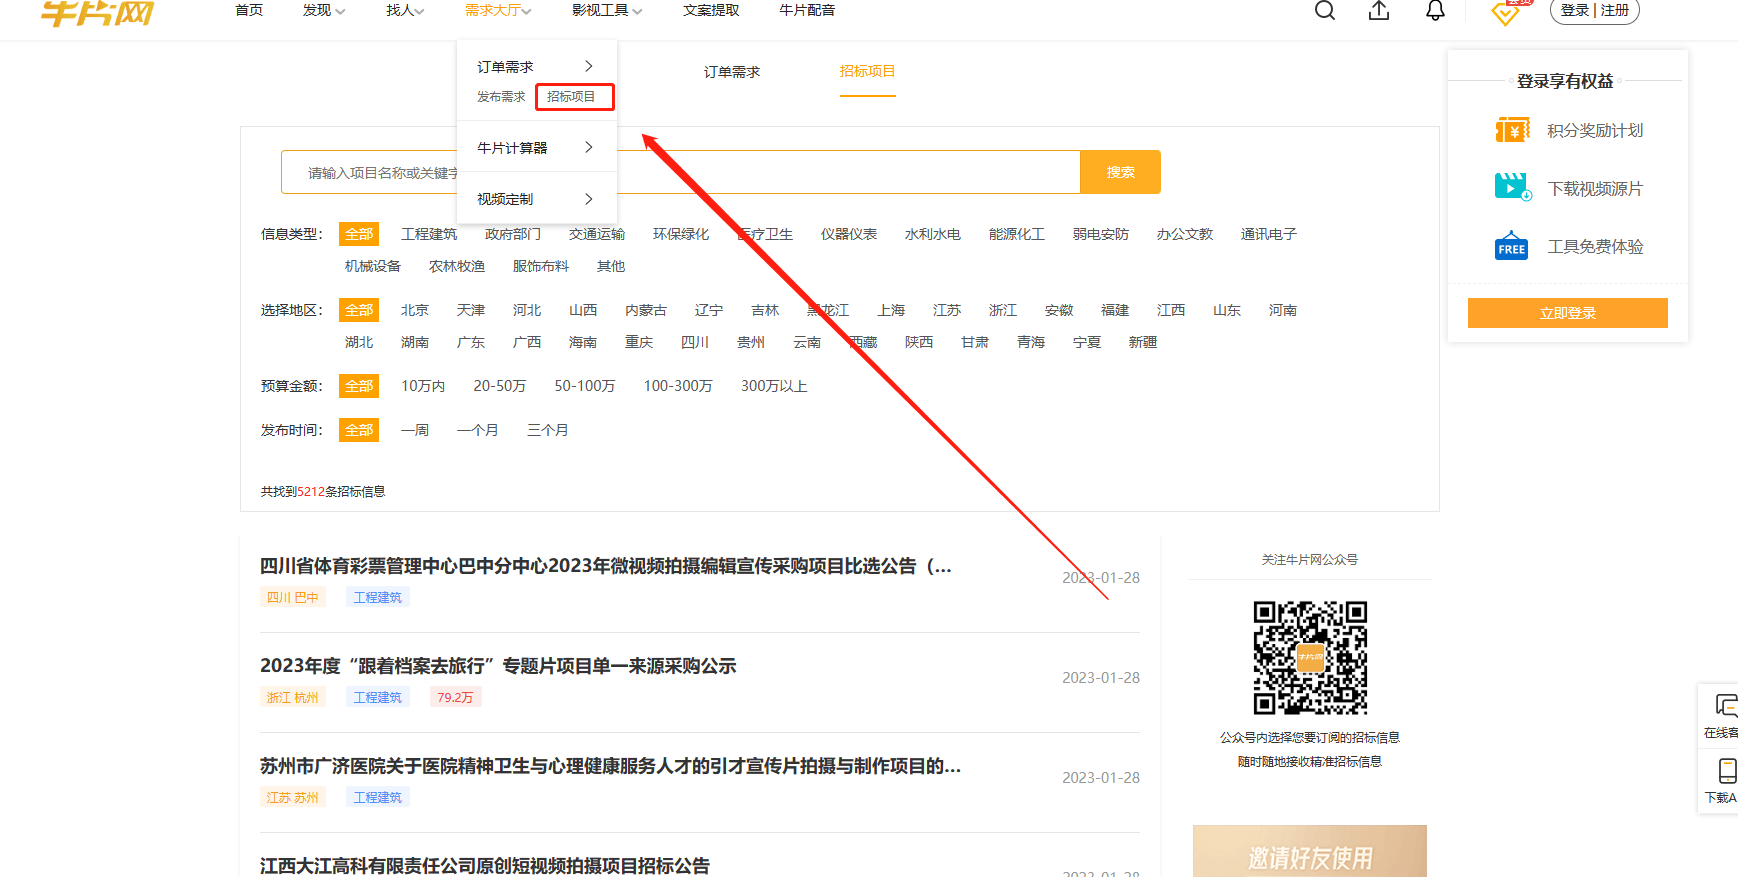Open the 四川省体育彩票管理中心 tender listing

pyautogui.click(x=606, y=566)
